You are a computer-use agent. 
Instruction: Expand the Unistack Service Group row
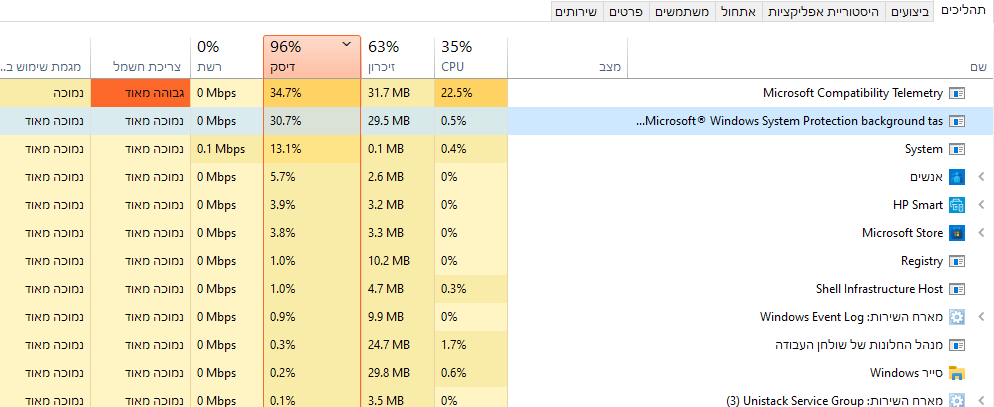tap(981, 400)
